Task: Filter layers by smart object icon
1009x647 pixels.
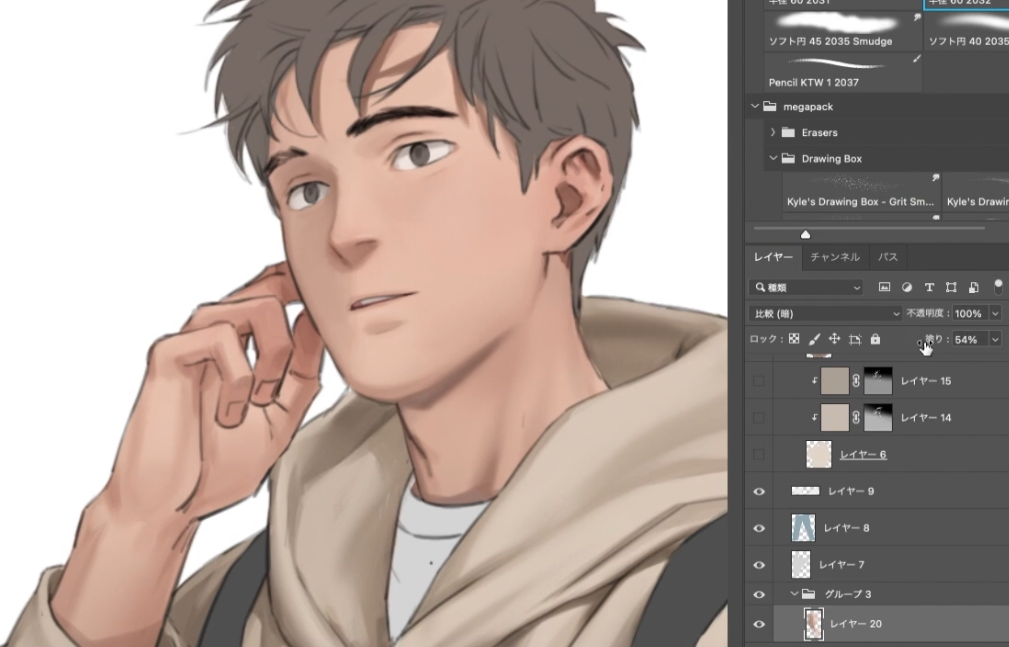Action: tap(974, 287)
